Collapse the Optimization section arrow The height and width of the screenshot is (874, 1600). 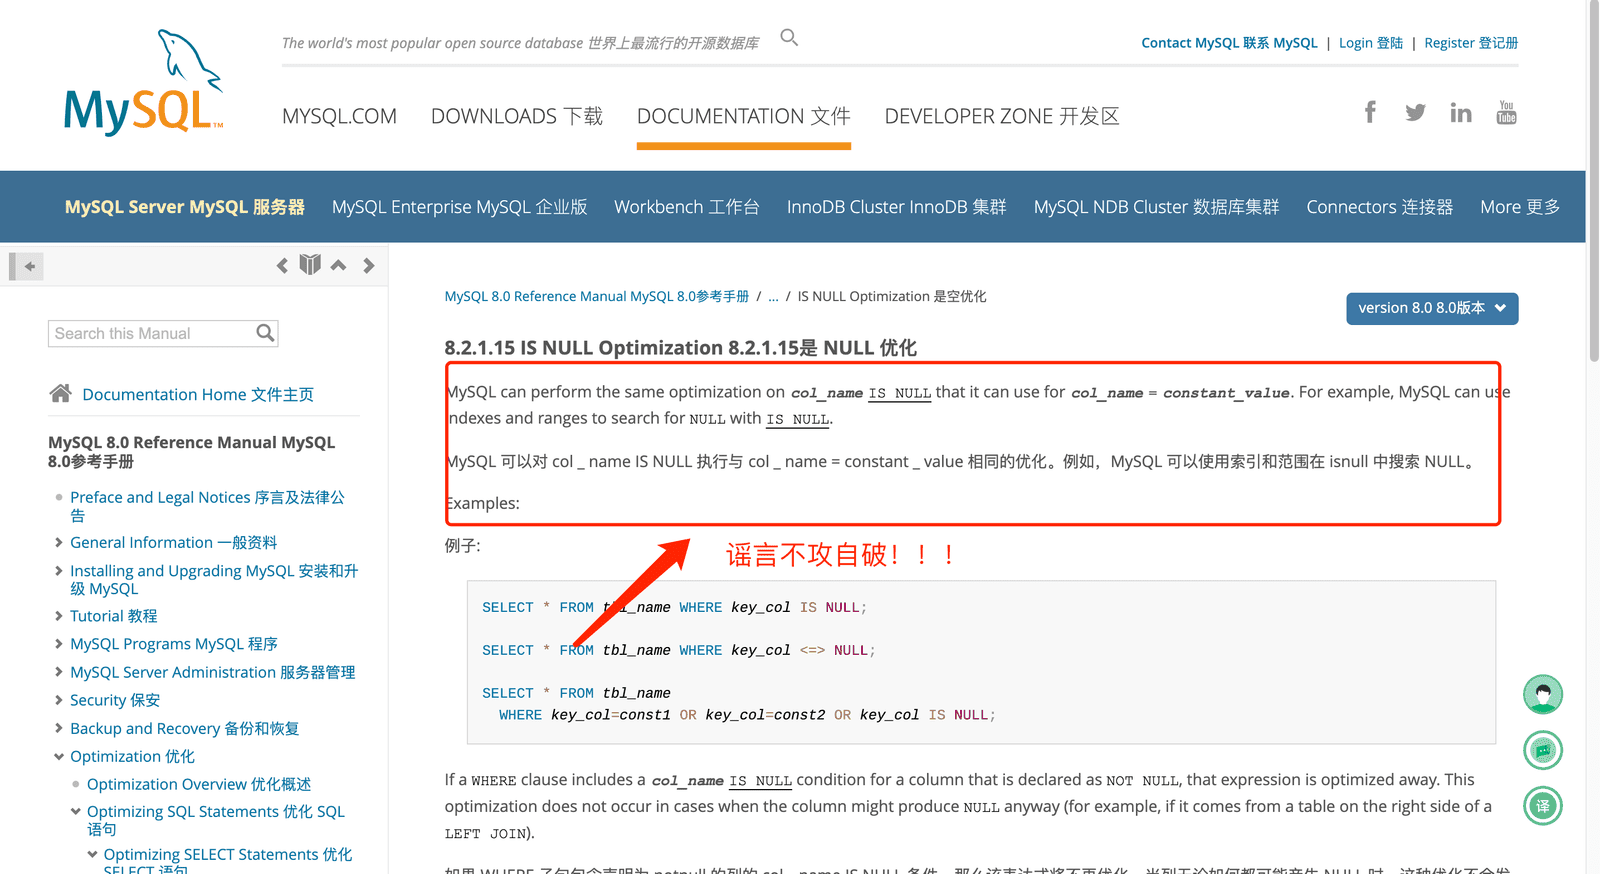click(59, 757)
